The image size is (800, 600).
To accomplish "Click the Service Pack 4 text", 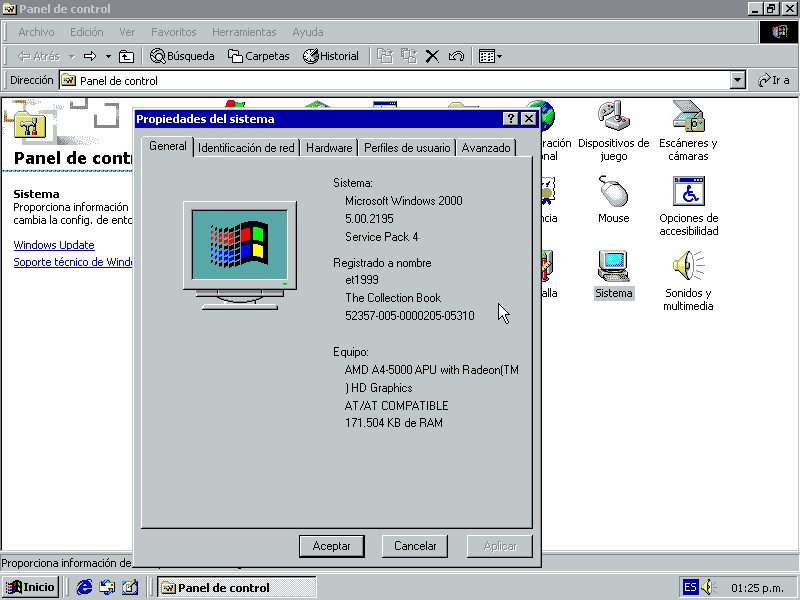I will click(x=382, y=237).
